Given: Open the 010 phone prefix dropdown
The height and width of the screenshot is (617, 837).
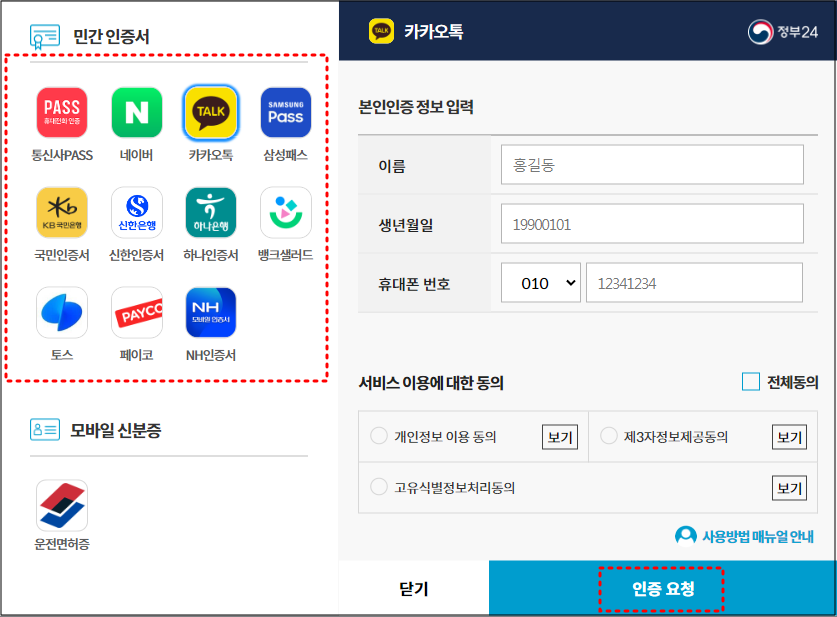Looking at the screenshot, I should coord(540,283).
